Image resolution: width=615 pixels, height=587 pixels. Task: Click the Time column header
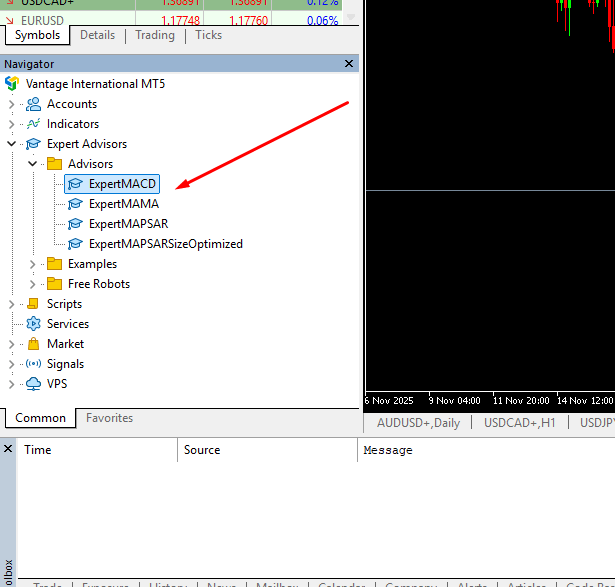point(98,450)
